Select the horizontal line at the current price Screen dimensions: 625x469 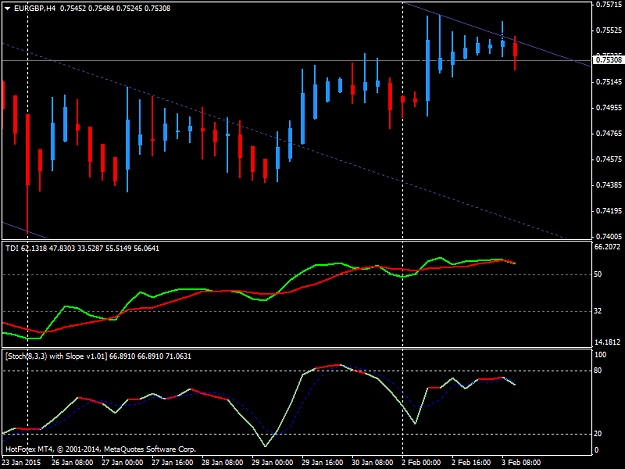pos(295,61)
